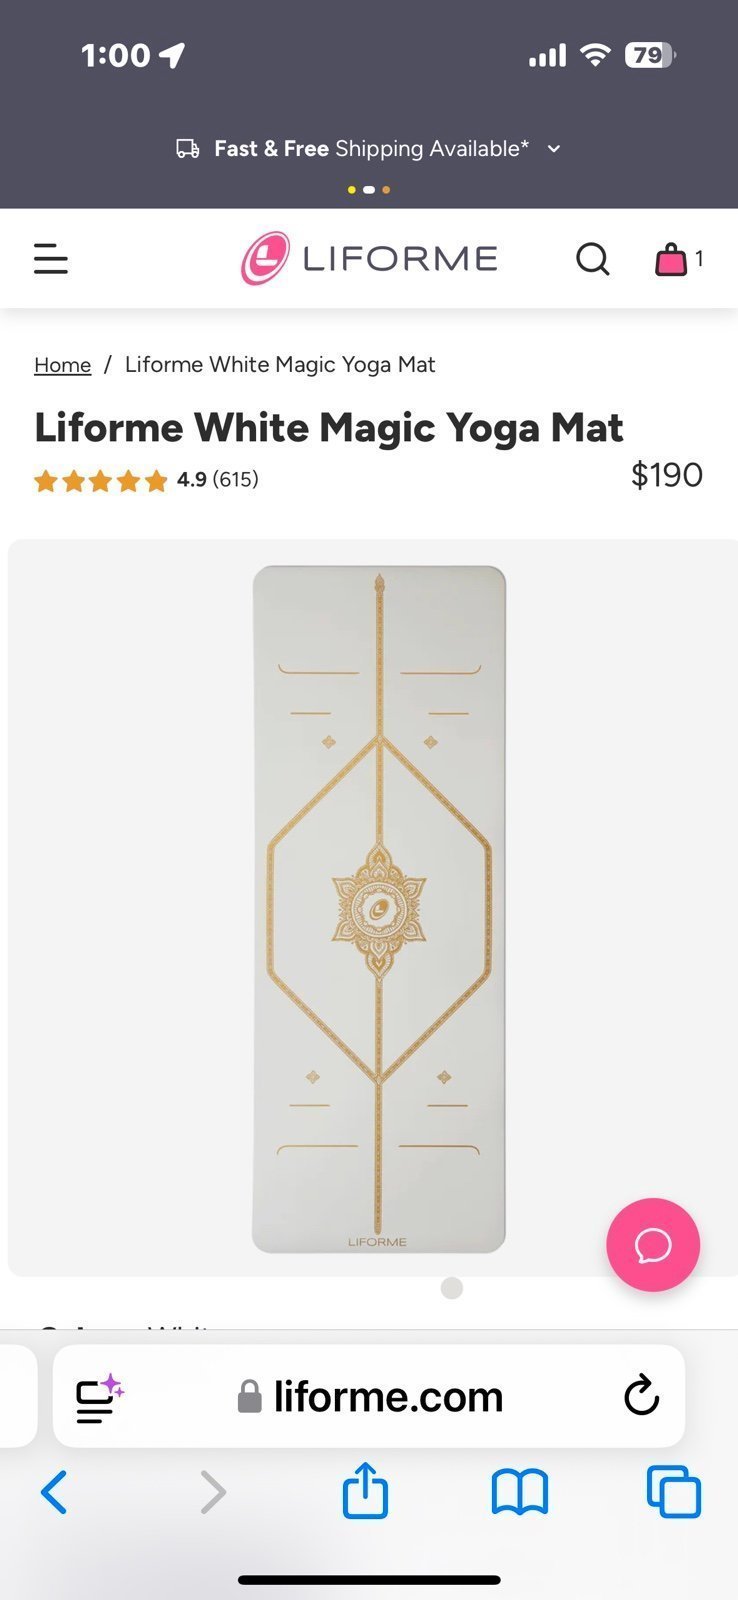738x1600 pixels.
Task: Select the first yellow banner dot
Action: (352, 189)
